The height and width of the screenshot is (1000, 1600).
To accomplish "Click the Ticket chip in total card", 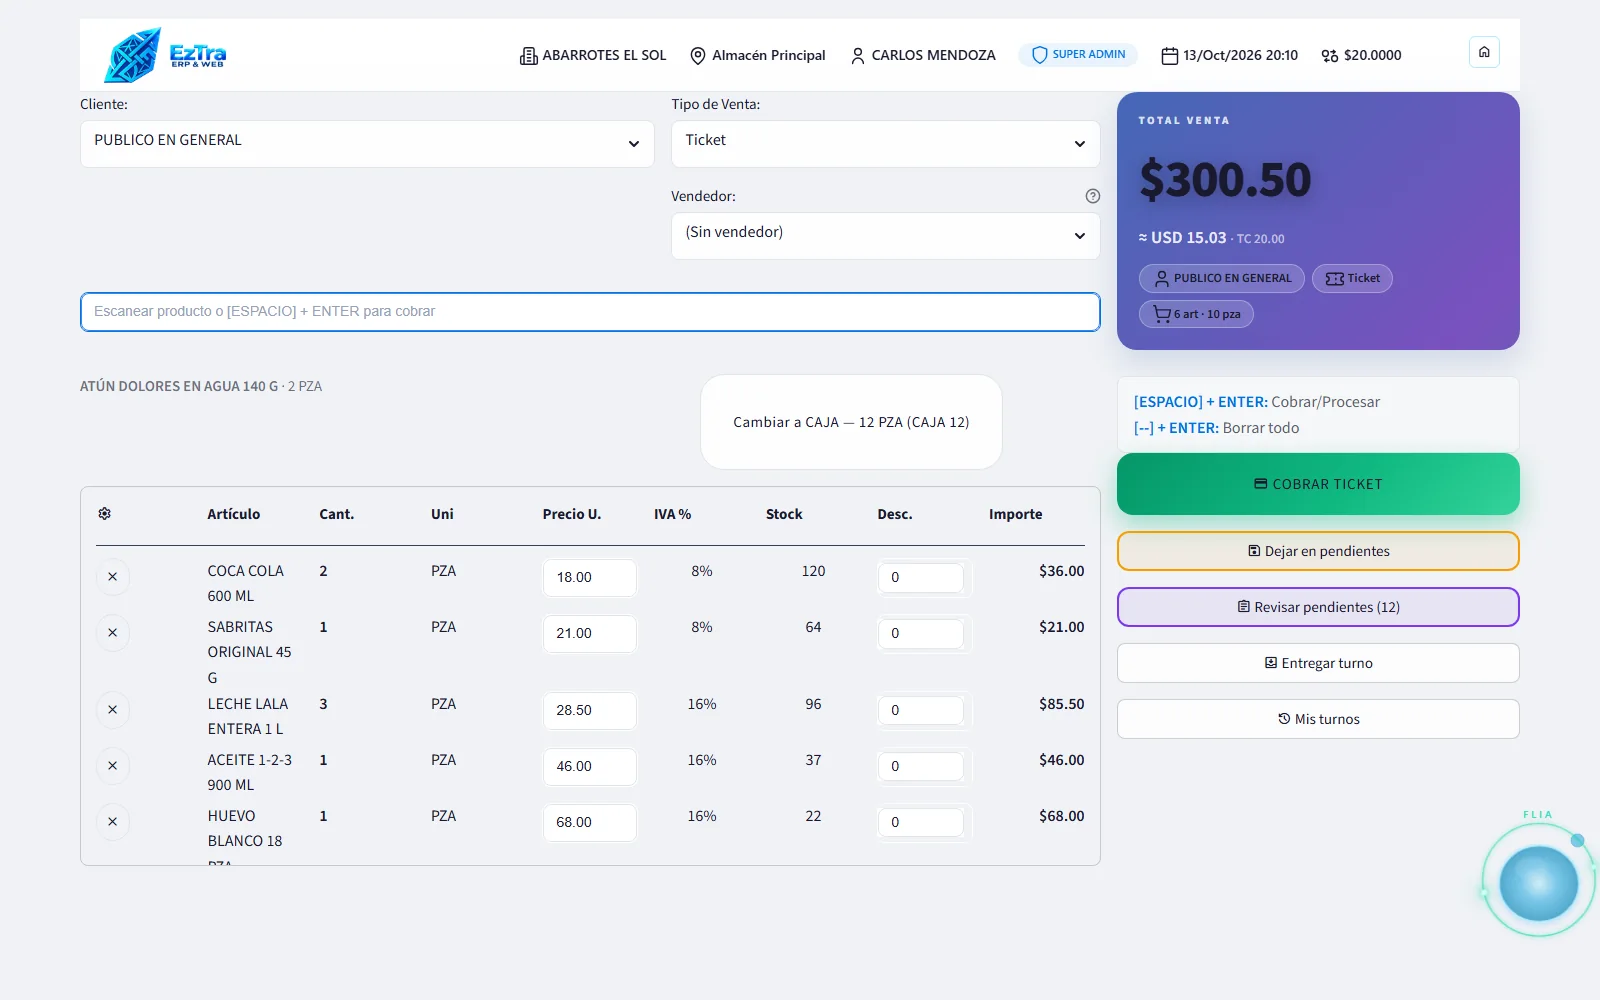I will (x=1352, y=278).
